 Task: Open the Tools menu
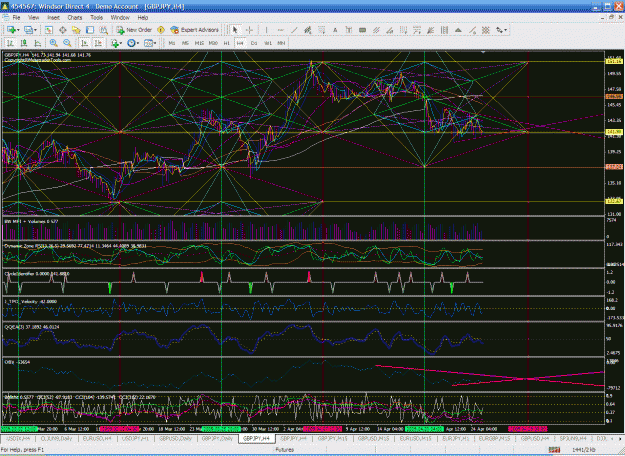click(96, 18)
